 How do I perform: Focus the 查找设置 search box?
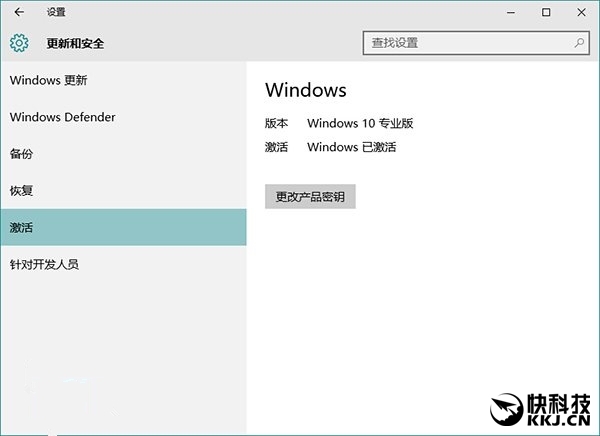pos(476,43)
